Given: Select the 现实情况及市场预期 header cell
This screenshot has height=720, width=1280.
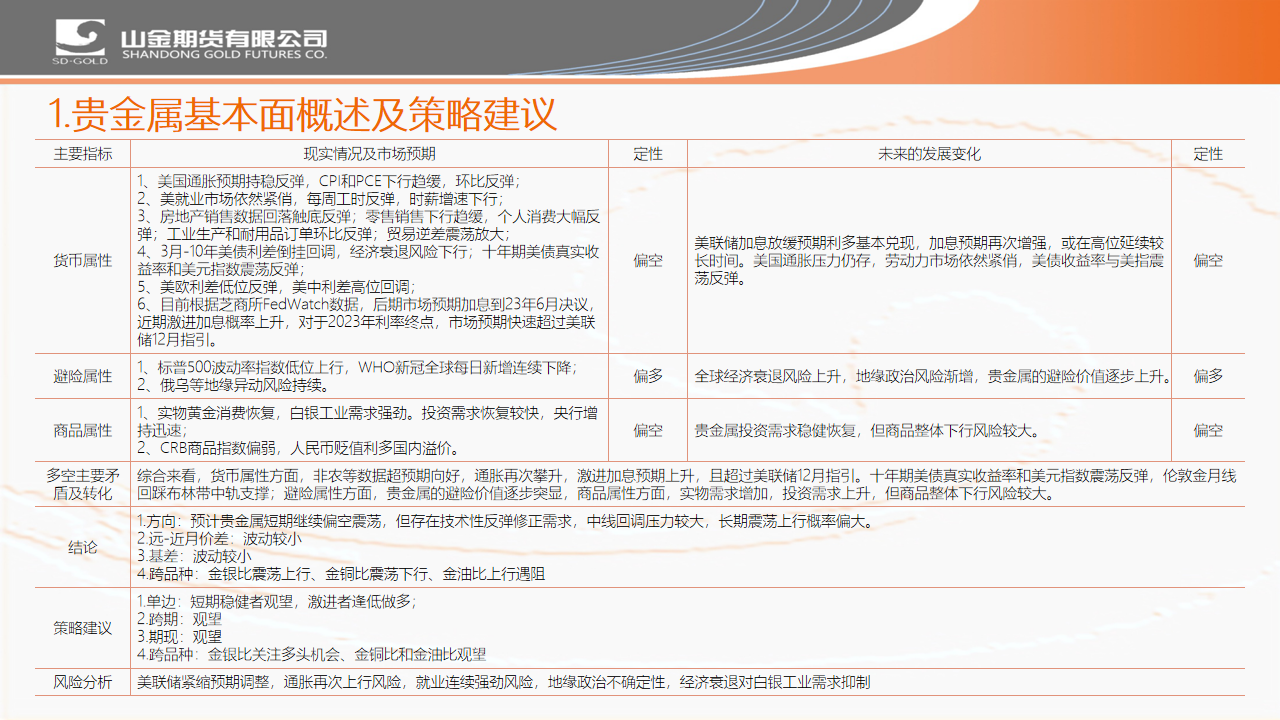Looking at the screenshot, I should pyautogui.click(x=369, y=154).
